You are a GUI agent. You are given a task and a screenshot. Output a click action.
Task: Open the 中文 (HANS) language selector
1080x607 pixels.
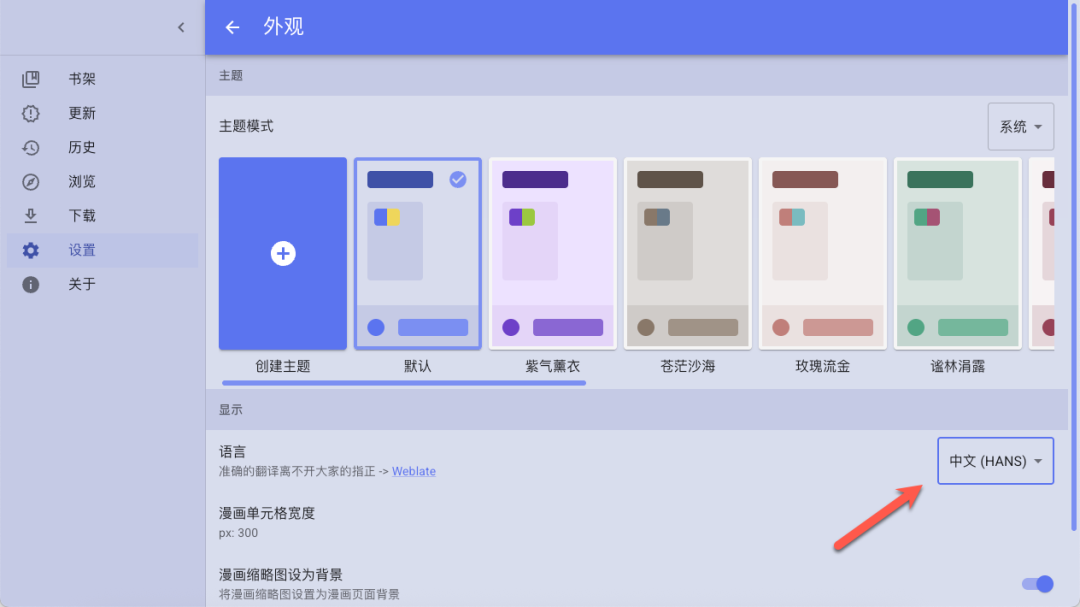click(995, 460)
